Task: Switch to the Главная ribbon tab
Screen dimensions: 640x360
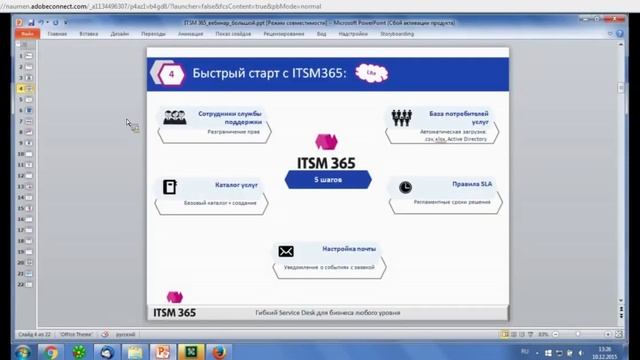Action: tap(57, 34)
